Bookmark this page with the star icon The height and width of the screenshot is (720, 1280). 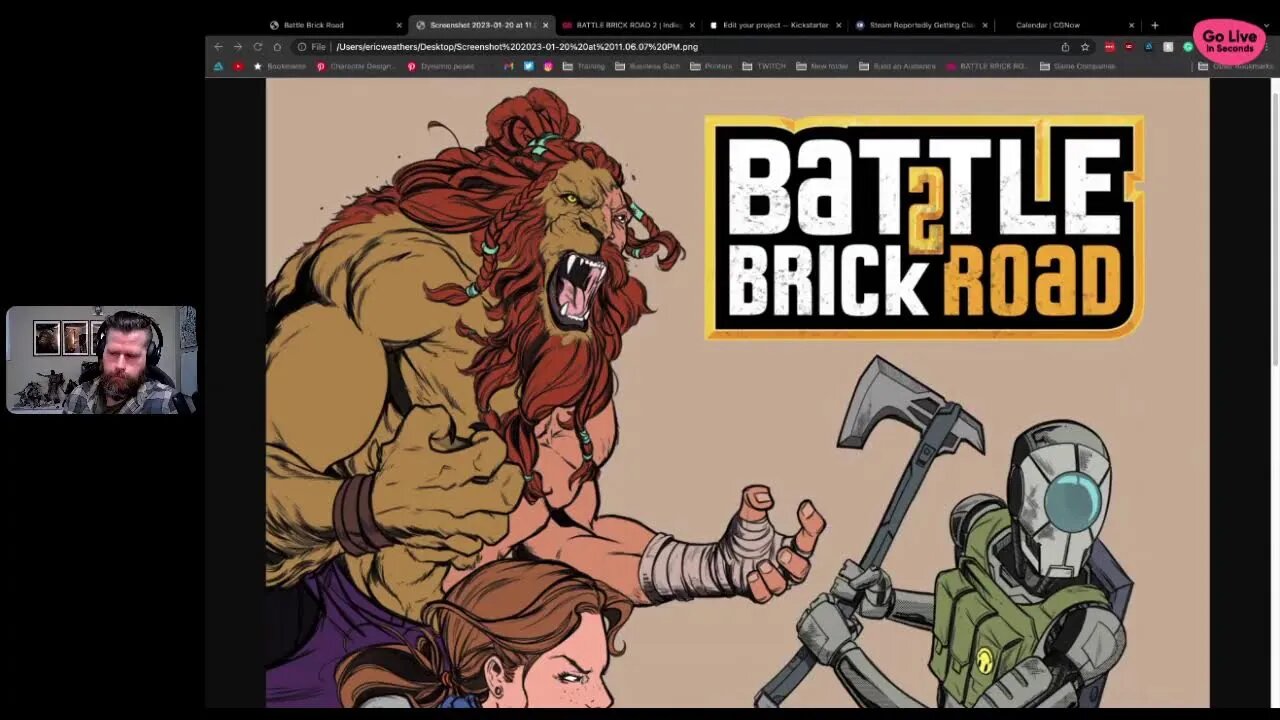tap(1085, 47)
